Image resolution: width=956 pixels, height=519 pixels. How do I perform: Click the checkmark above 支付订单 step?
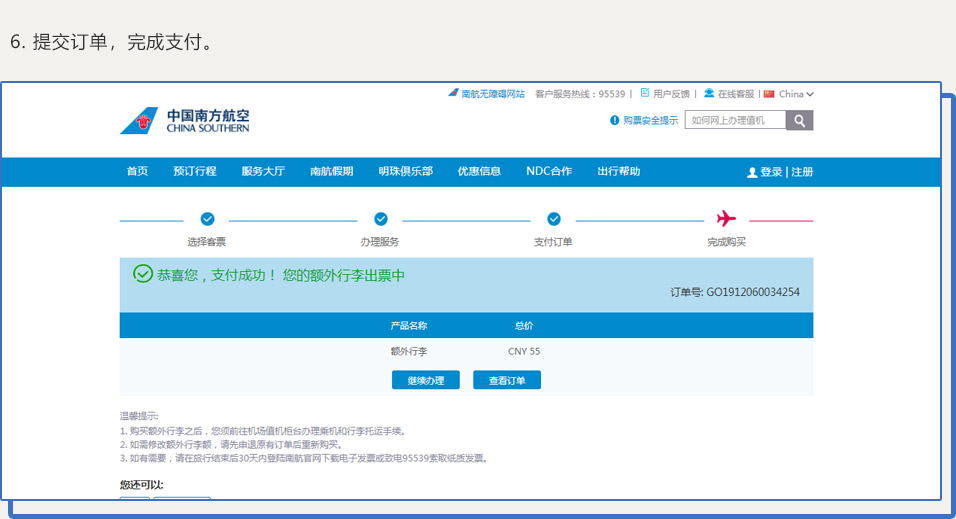coord(553,219)
